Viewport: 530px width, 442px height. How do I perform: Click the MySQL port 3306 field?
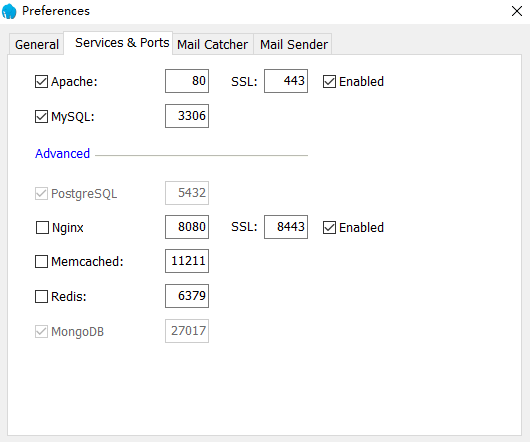click(x=187, y=116)
